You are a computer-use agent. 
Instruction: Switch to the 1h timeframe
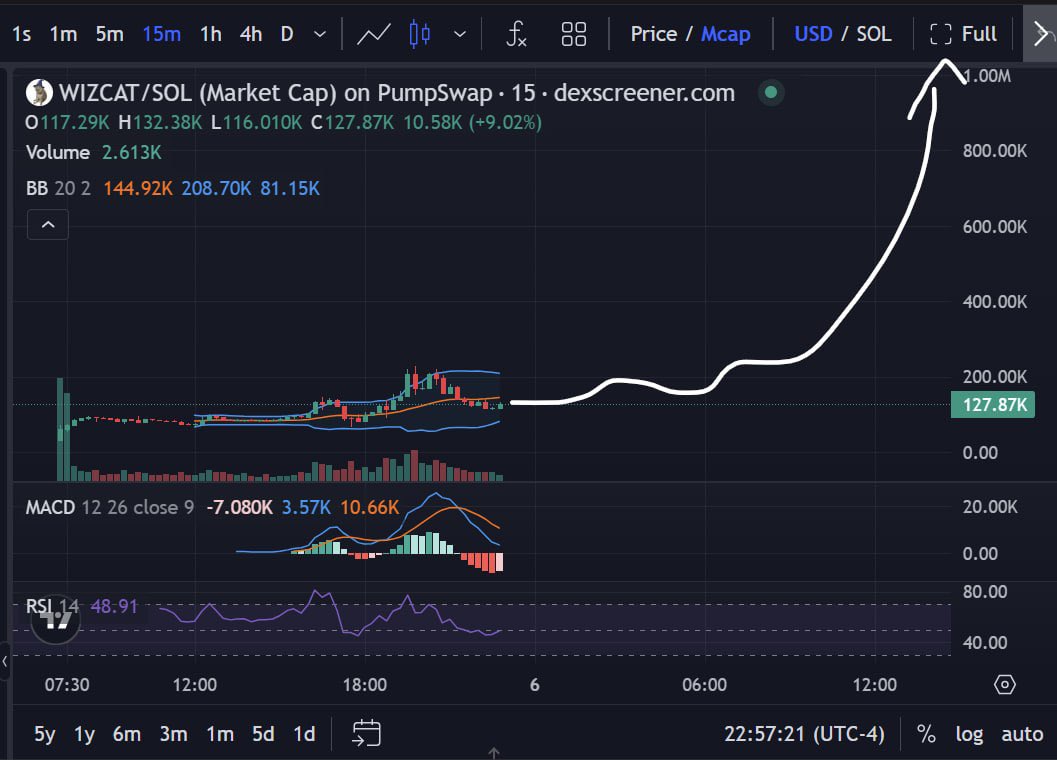(x=210, y=34)
